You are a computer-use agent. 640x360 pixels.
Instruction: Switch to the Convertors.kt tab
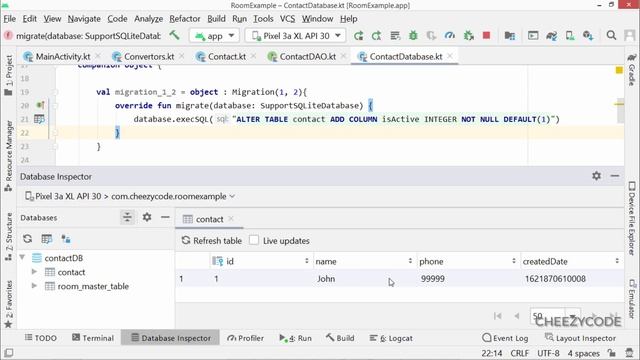pos(149,56)
